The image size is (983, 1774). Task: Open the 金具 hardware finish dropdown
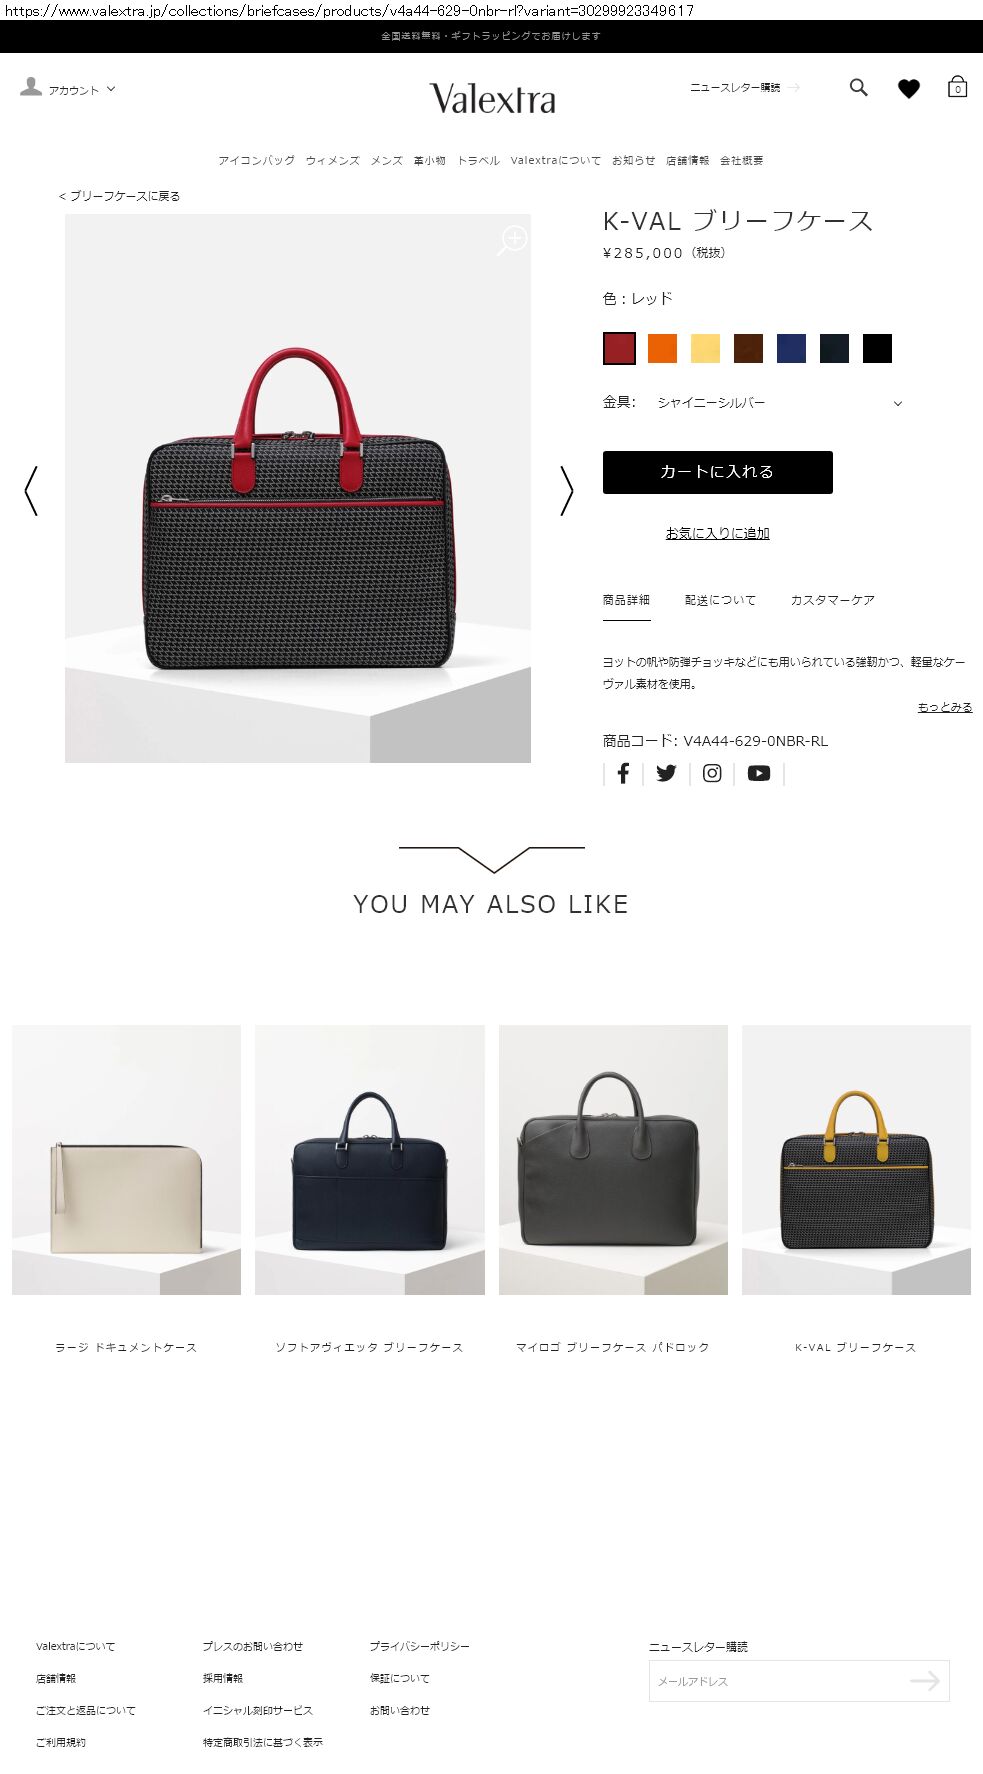(x=780, y=403)
